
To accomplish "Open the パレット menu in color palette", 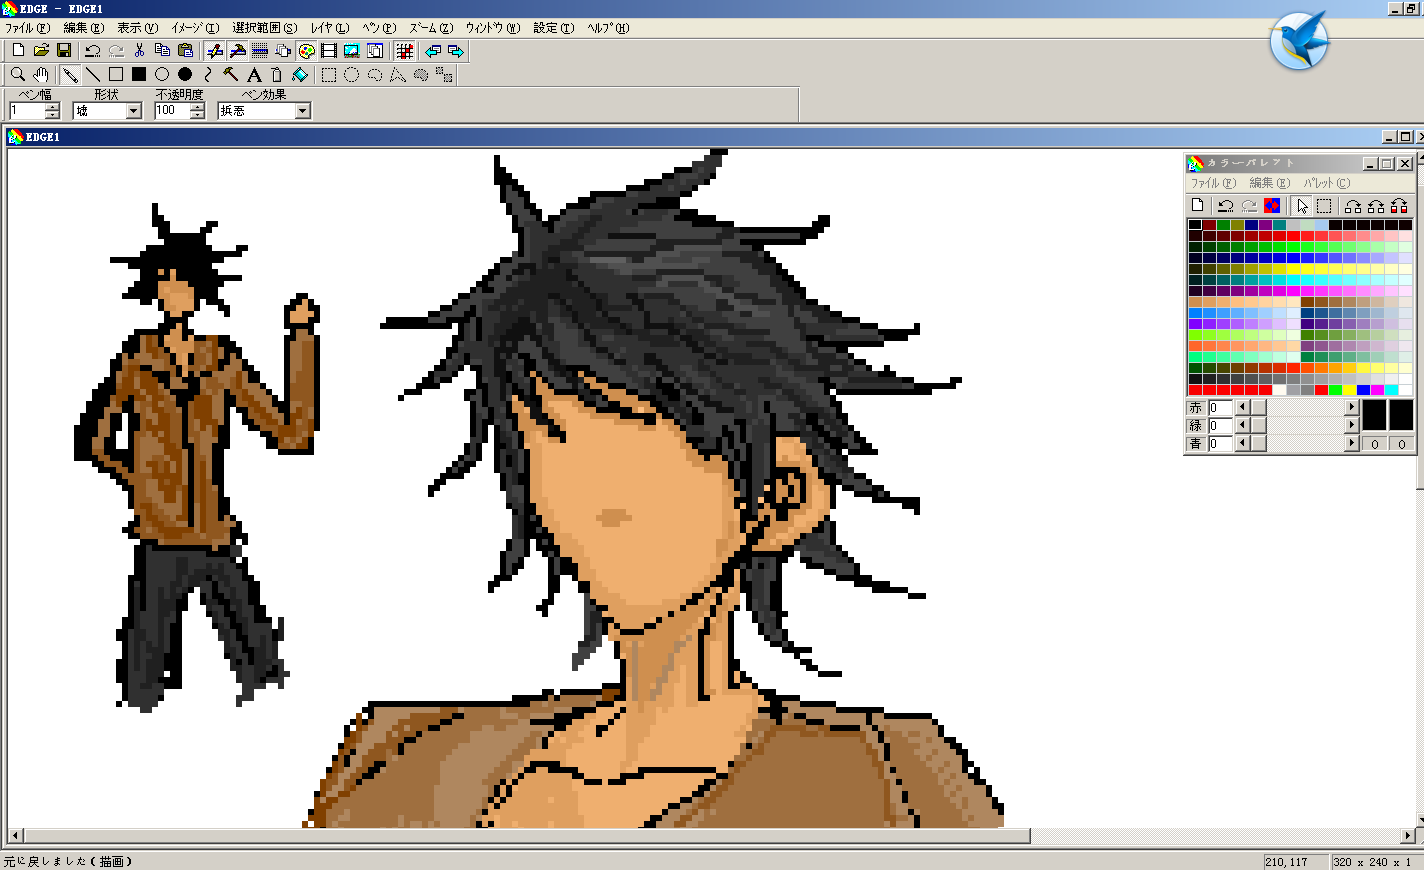I will coord(1326,183).
